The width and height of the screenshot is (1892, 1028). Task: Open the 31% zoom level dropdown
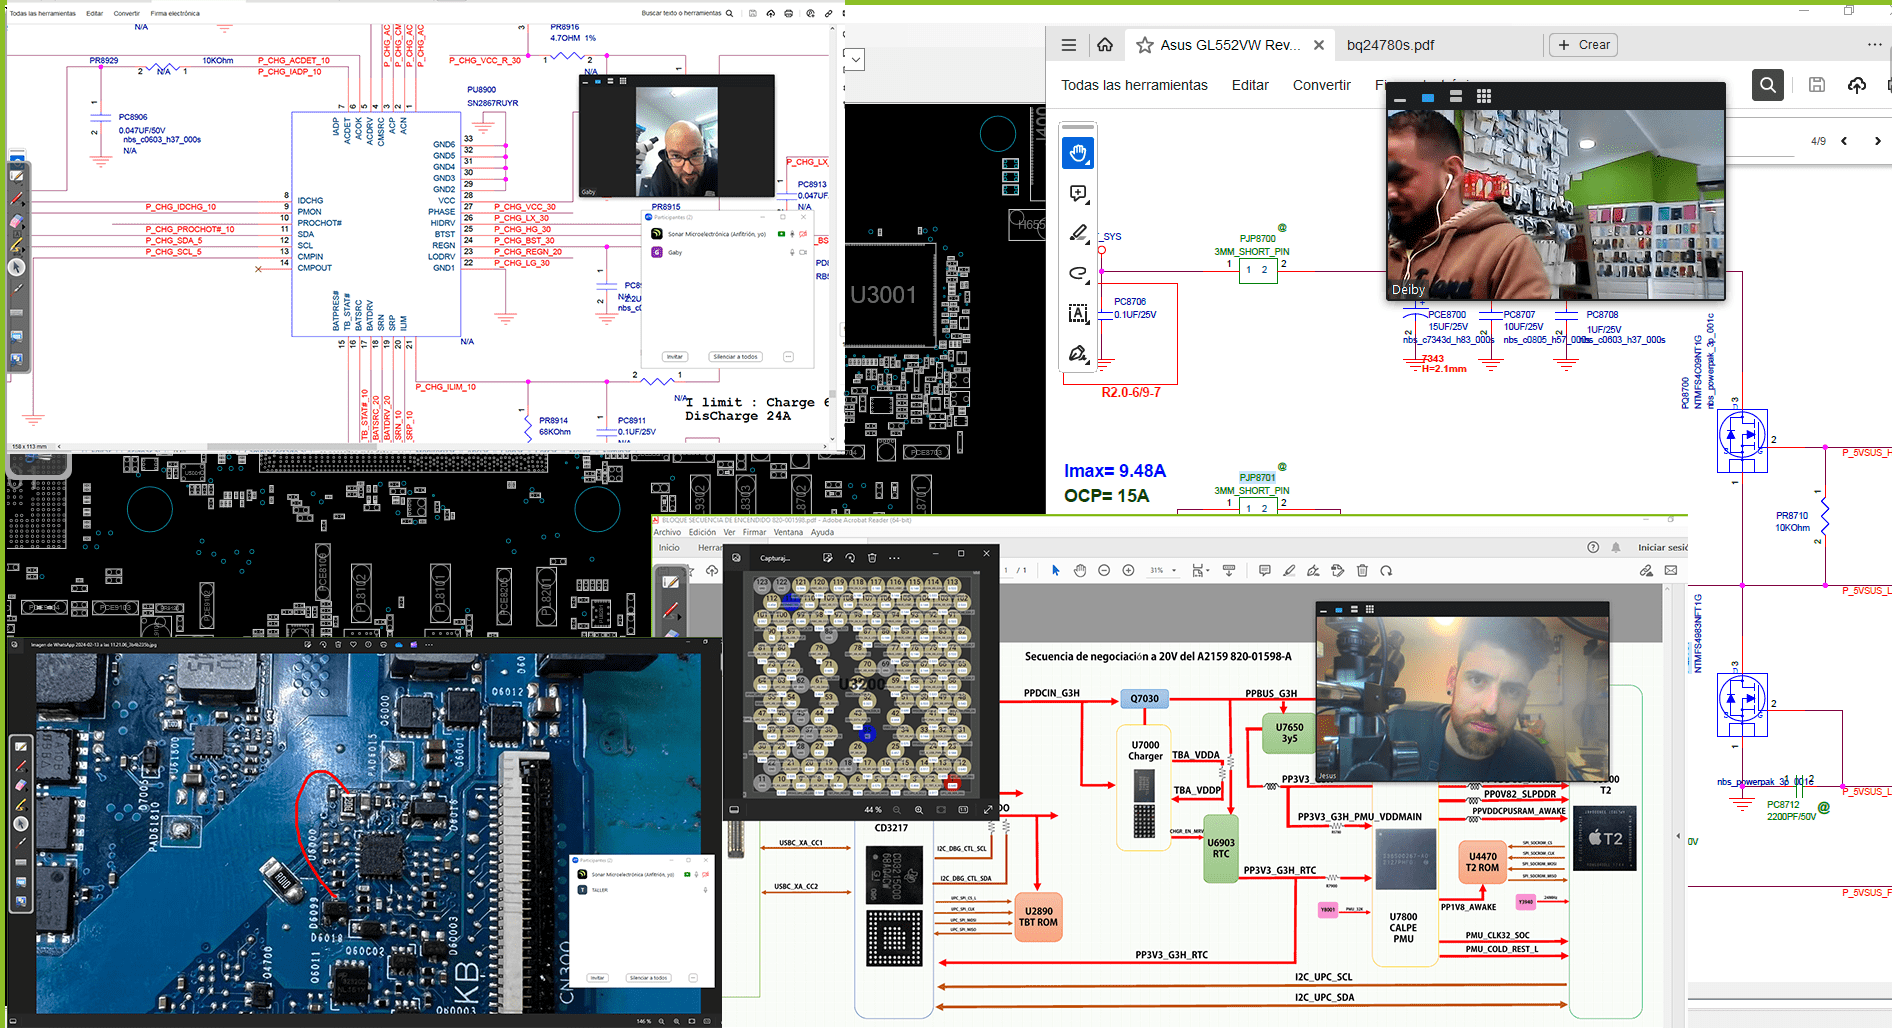point(1174,571)
